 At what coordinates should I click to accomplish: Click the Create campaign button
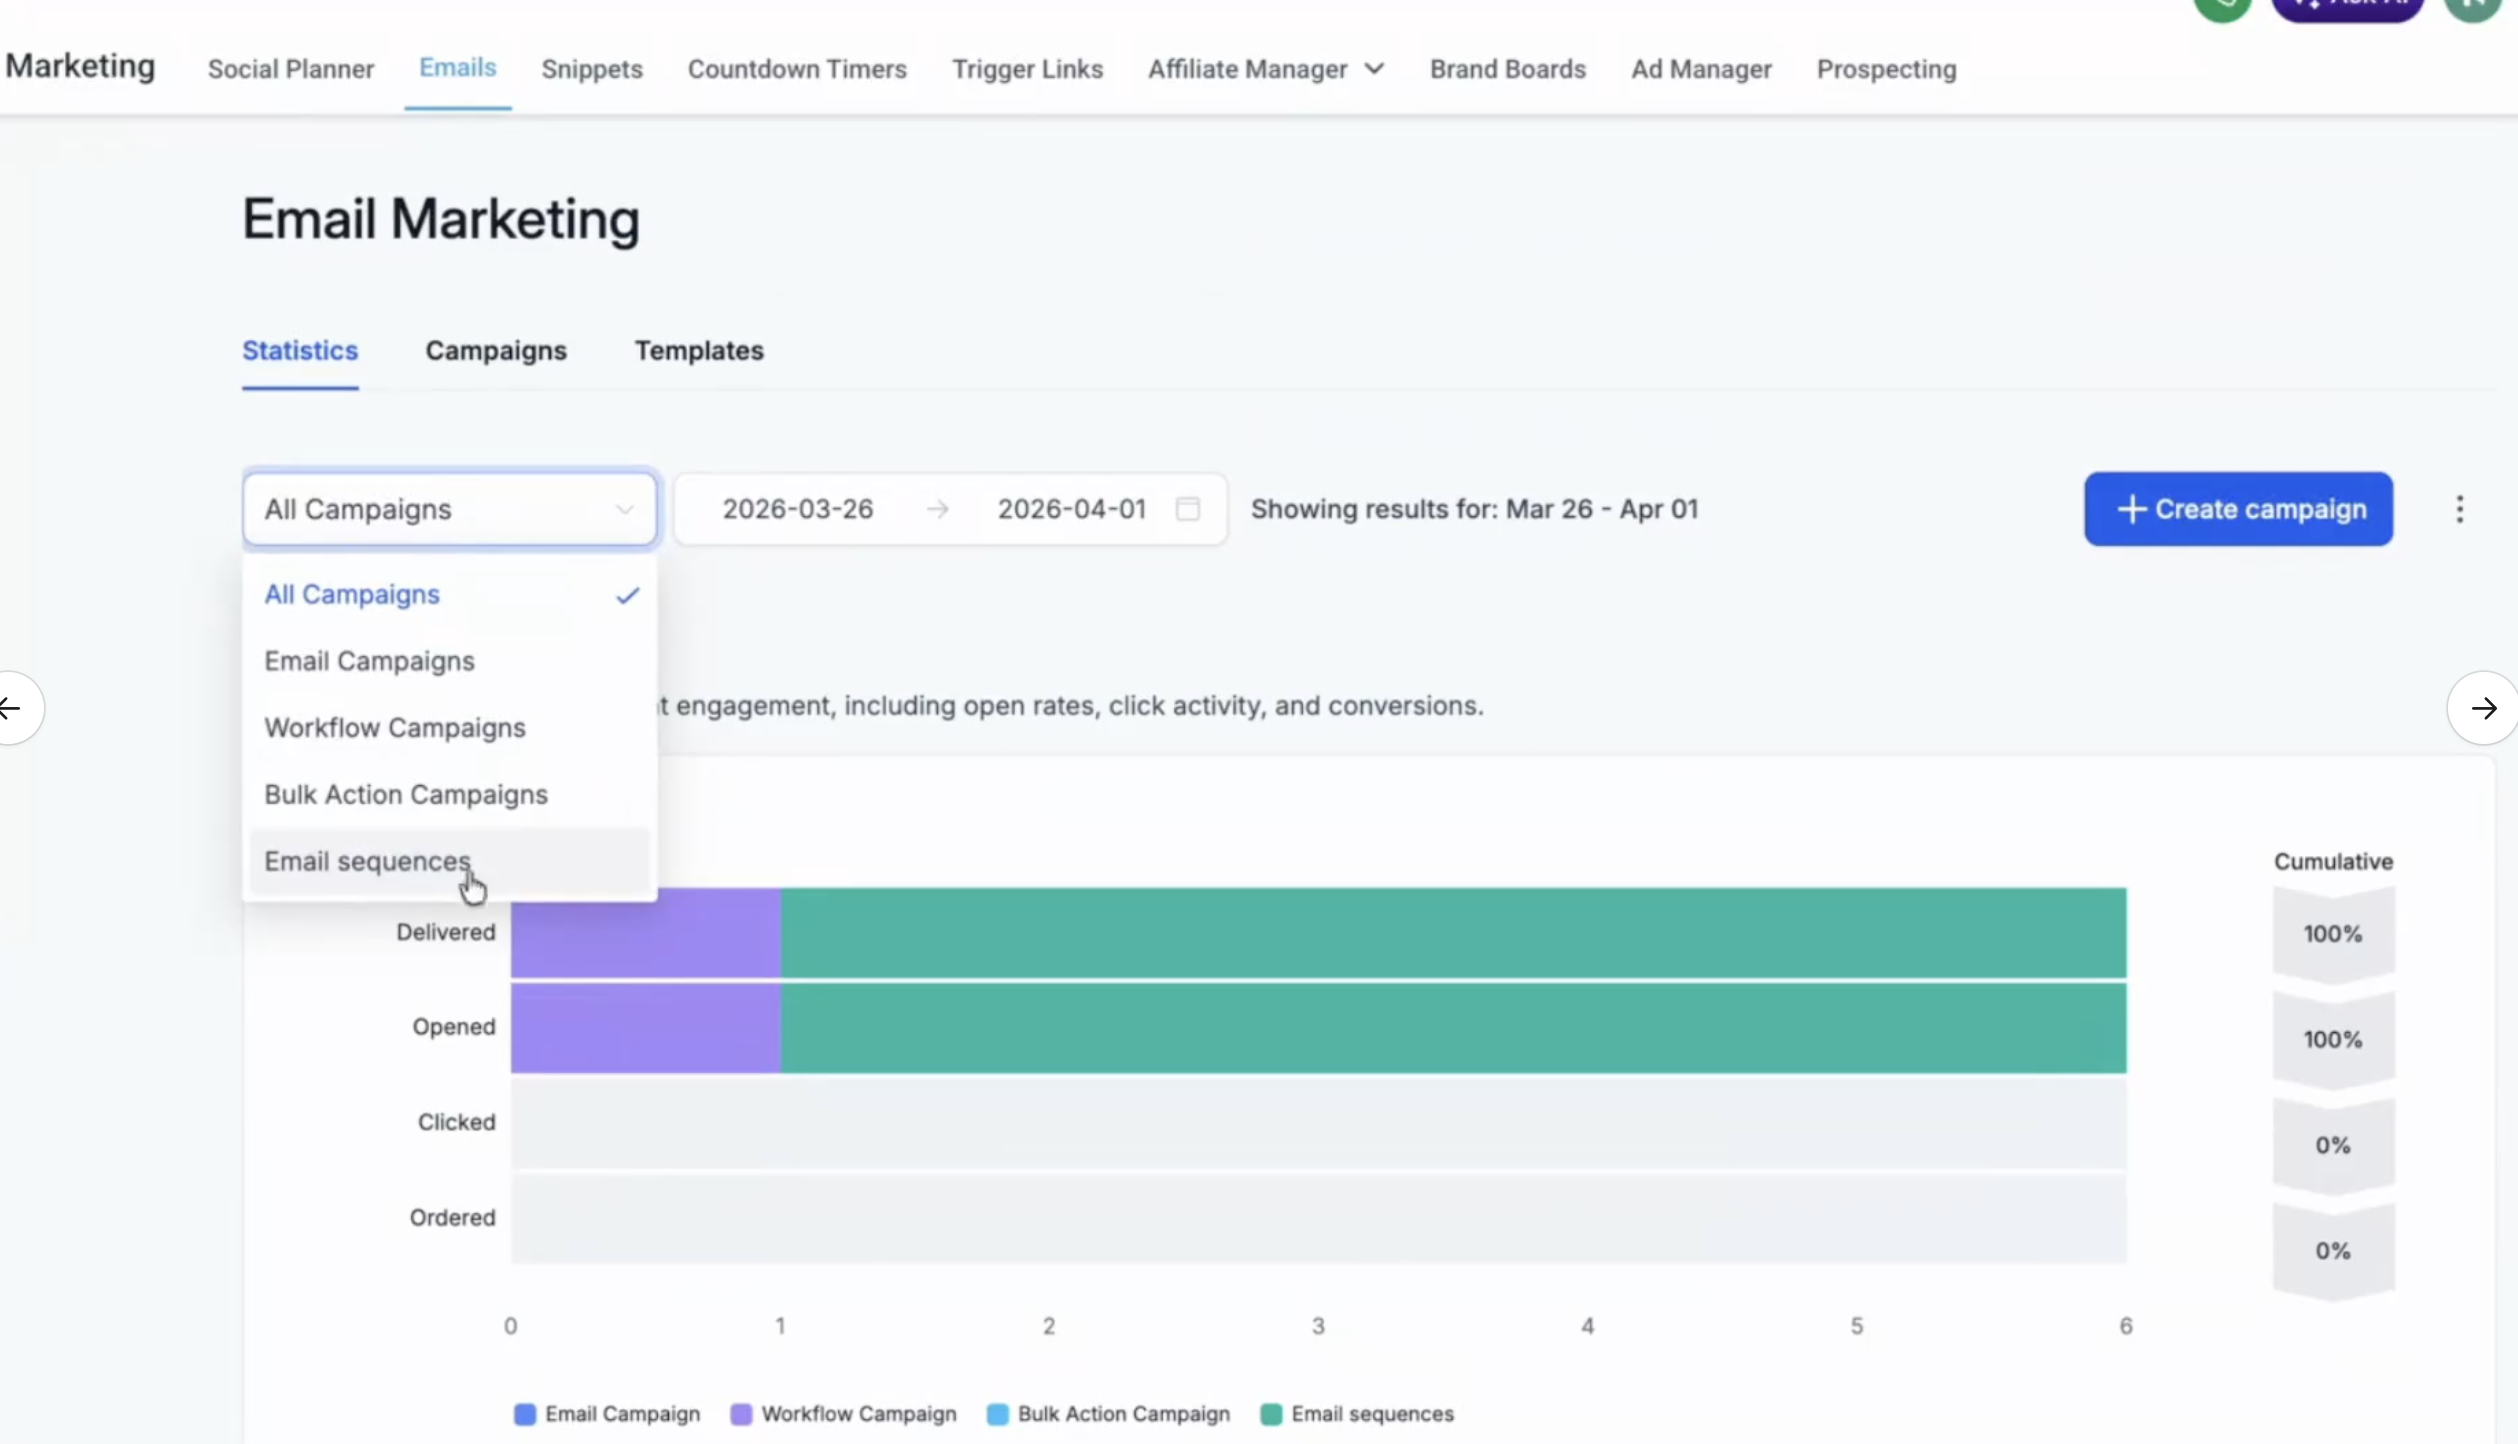coord(2238,509)
